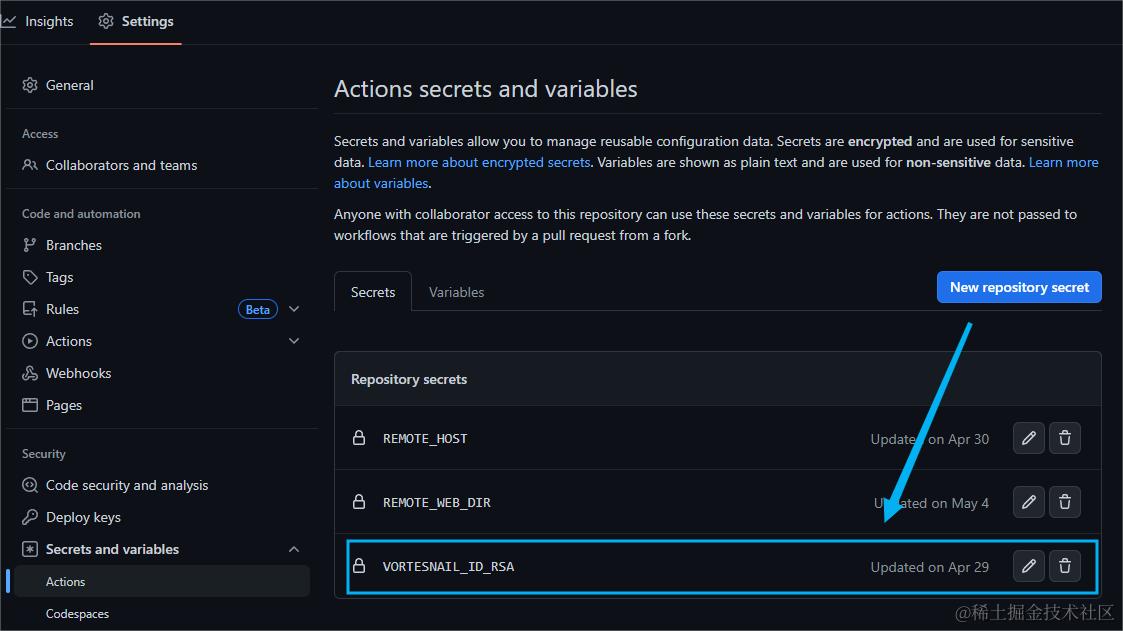Edit the VORTESNAIL_ID_RSA secret pencil icon
The image size is (1123, 631).
(1028, 566)
